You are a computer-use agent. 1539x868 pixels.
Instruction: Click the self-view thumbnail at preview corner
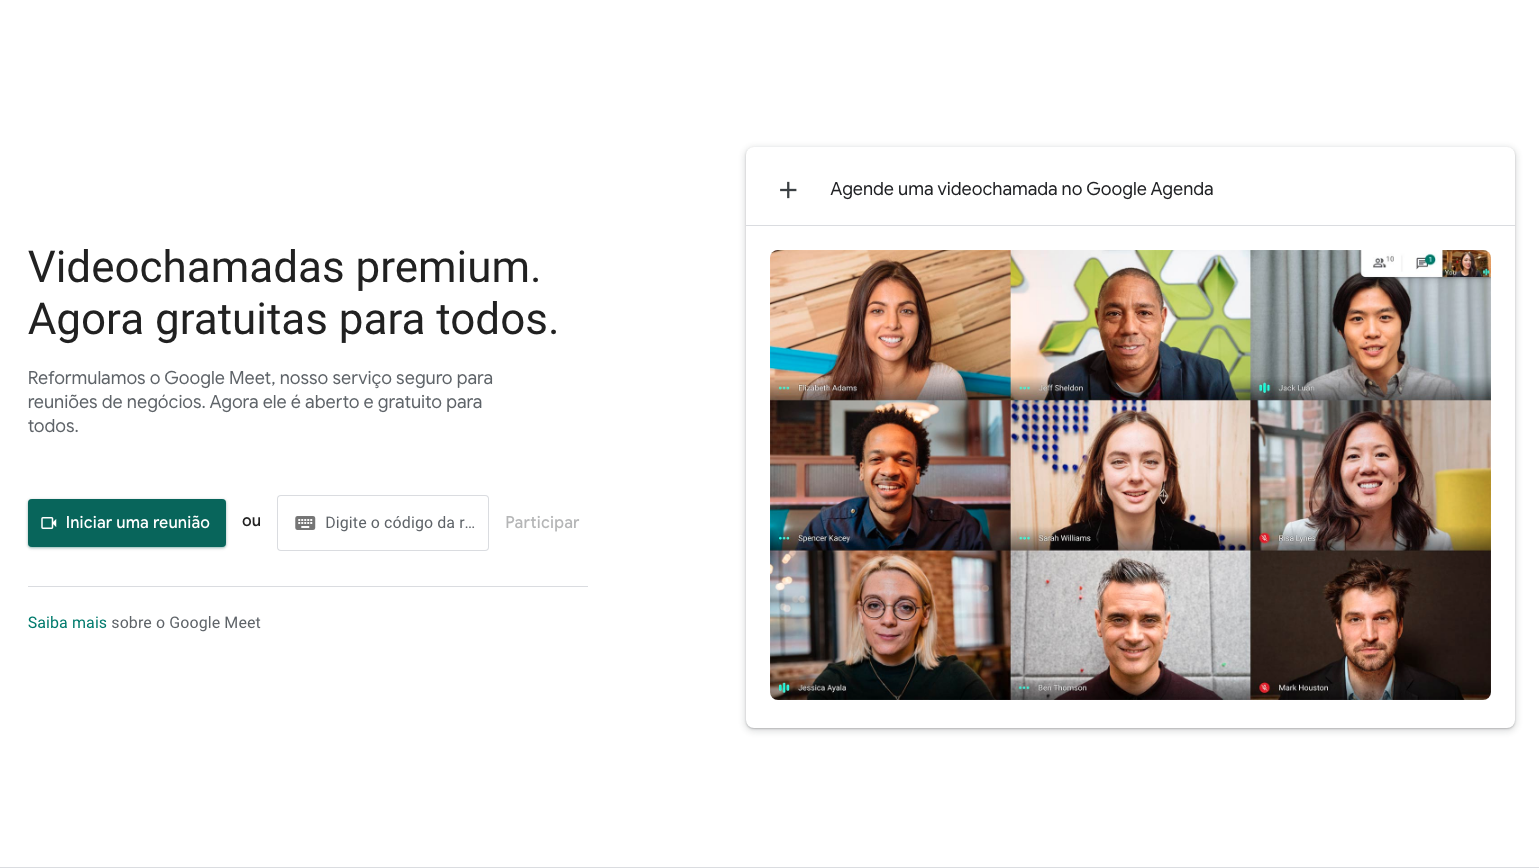(1466, 263)
